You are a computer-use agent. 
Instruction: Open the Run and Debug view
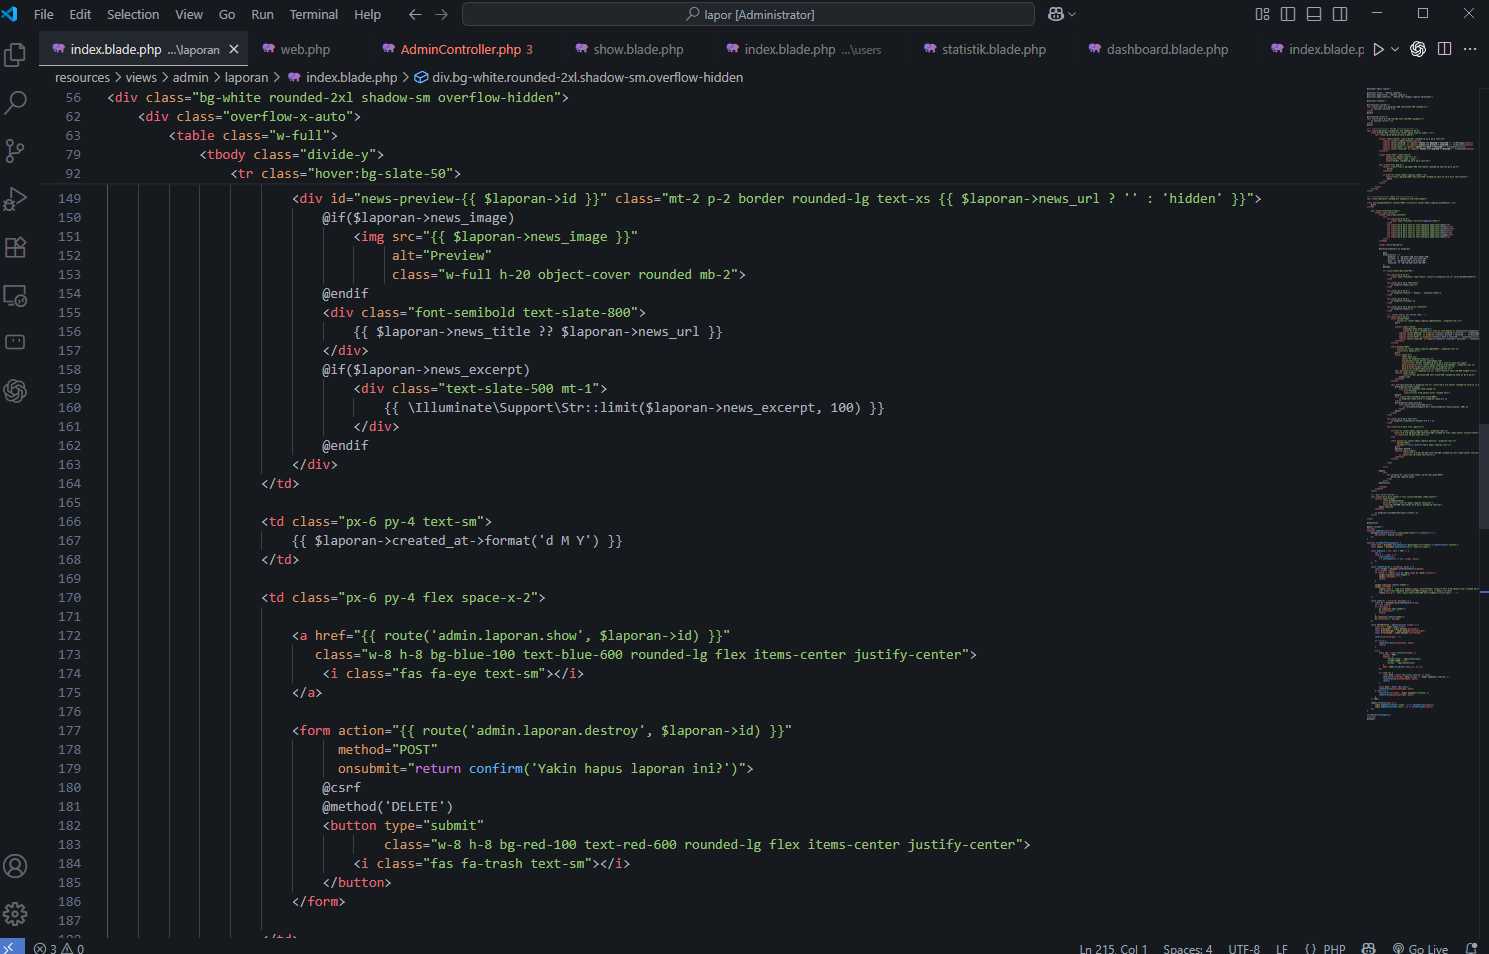(x=15, y=199)
